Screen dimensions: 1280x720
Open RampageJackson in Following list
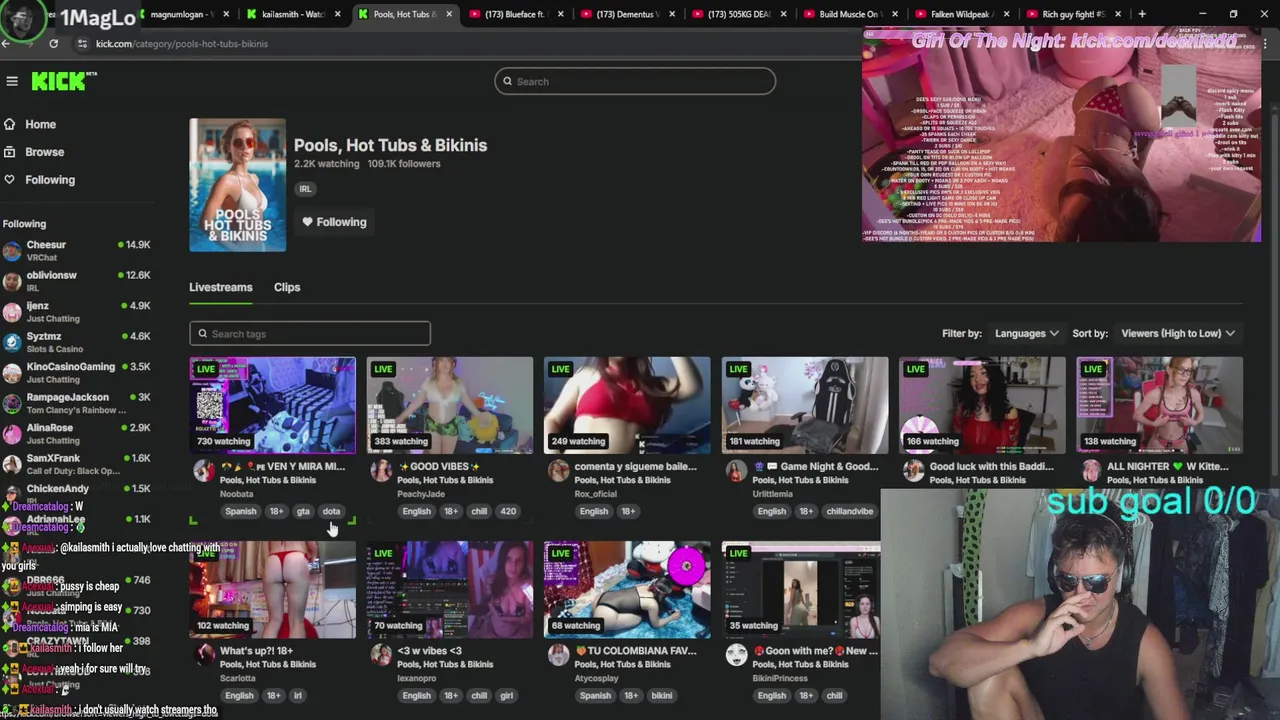click(x=76, y=403)
